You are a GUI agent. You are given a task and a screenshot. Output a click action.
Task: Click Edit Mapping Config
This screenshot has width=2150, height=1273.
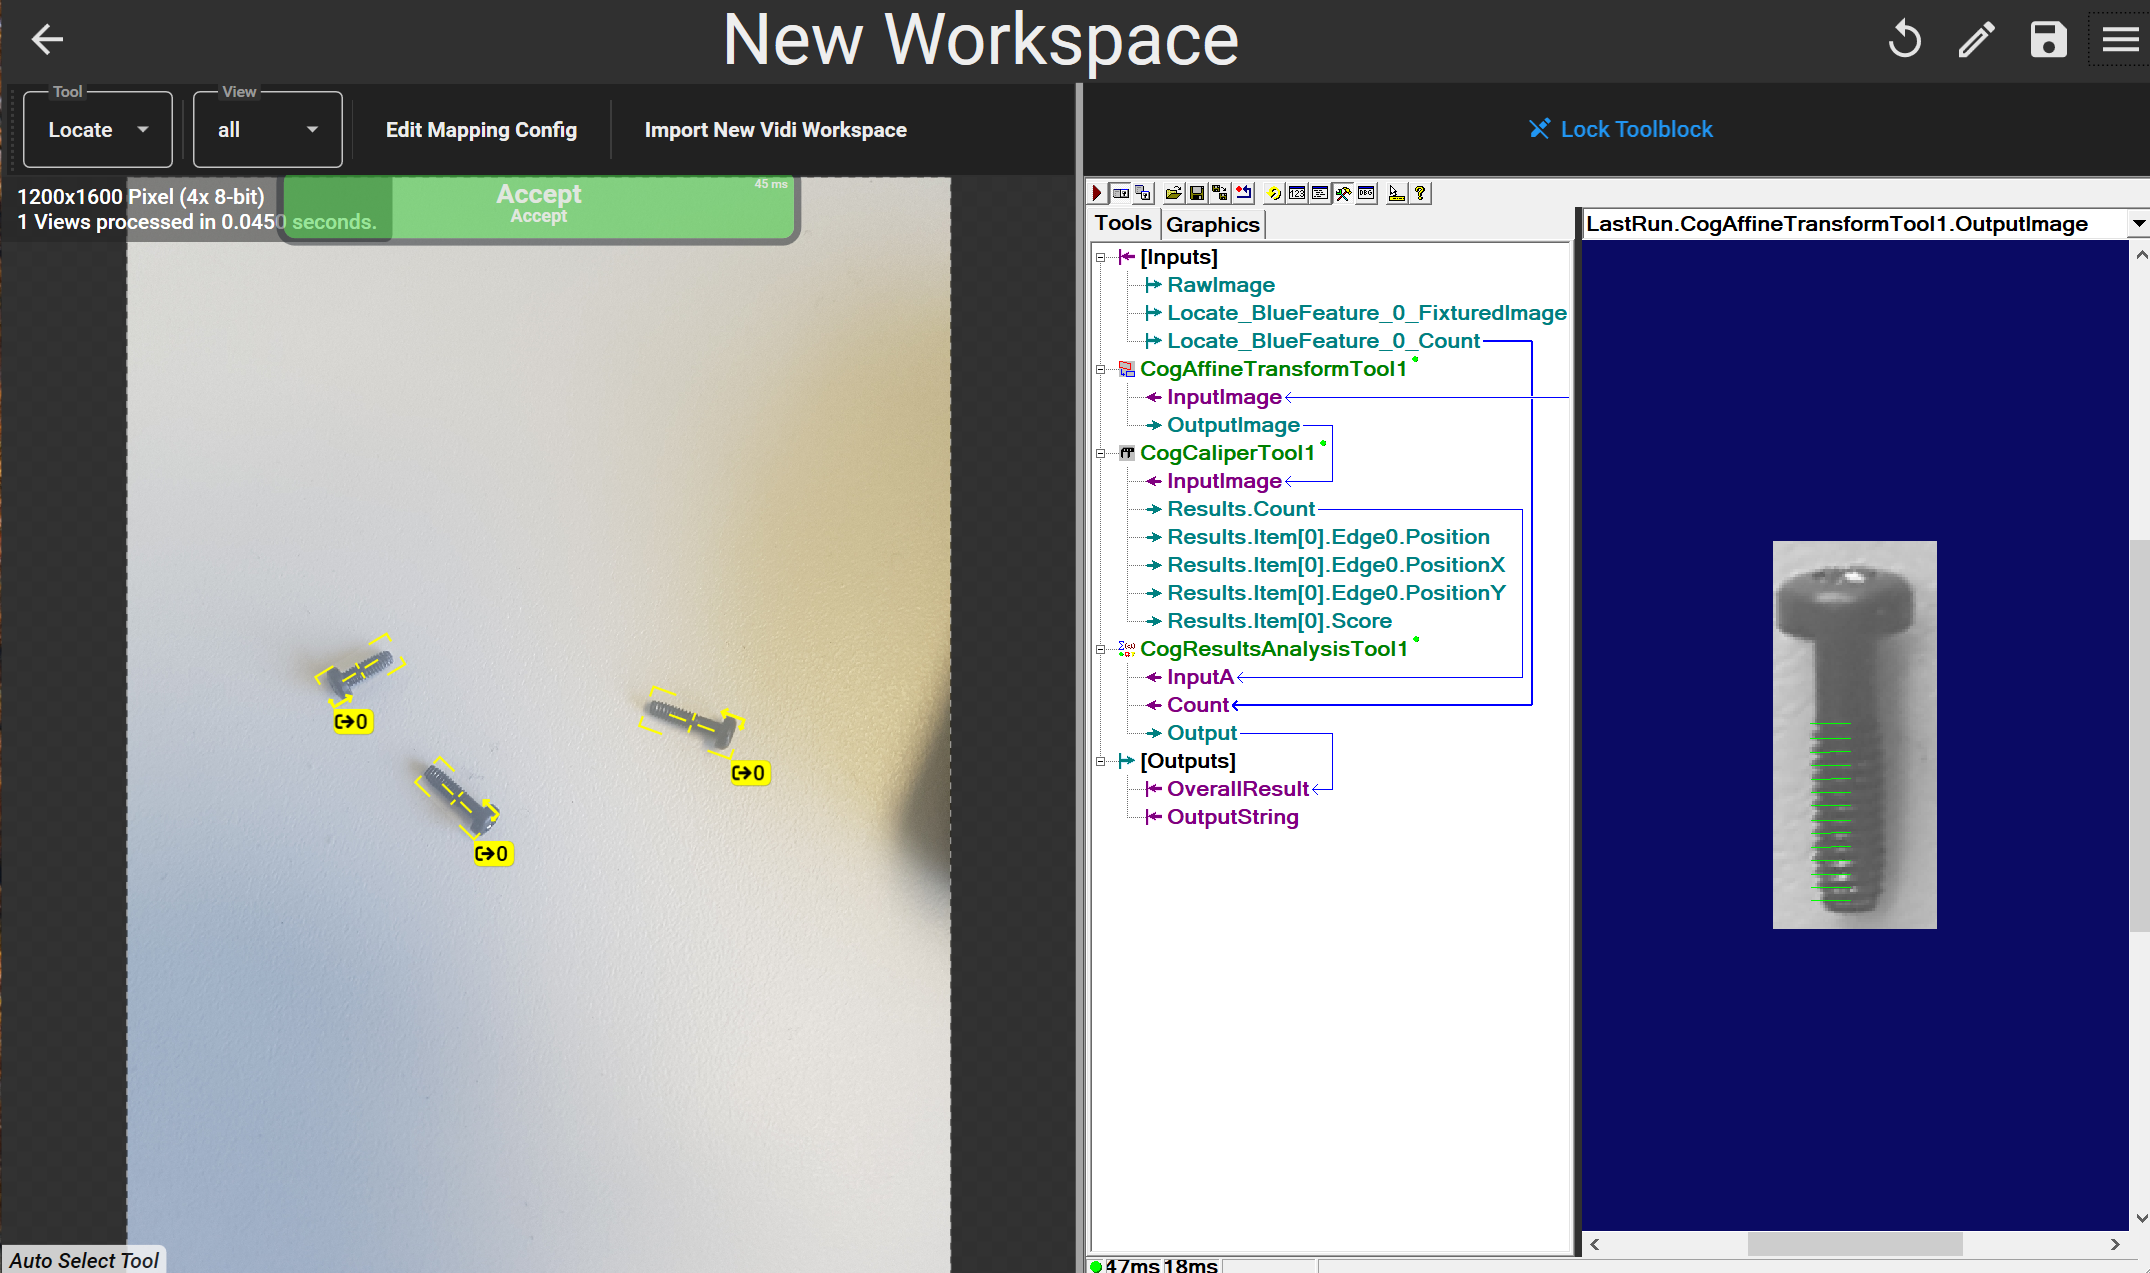[x=481, y=130]
